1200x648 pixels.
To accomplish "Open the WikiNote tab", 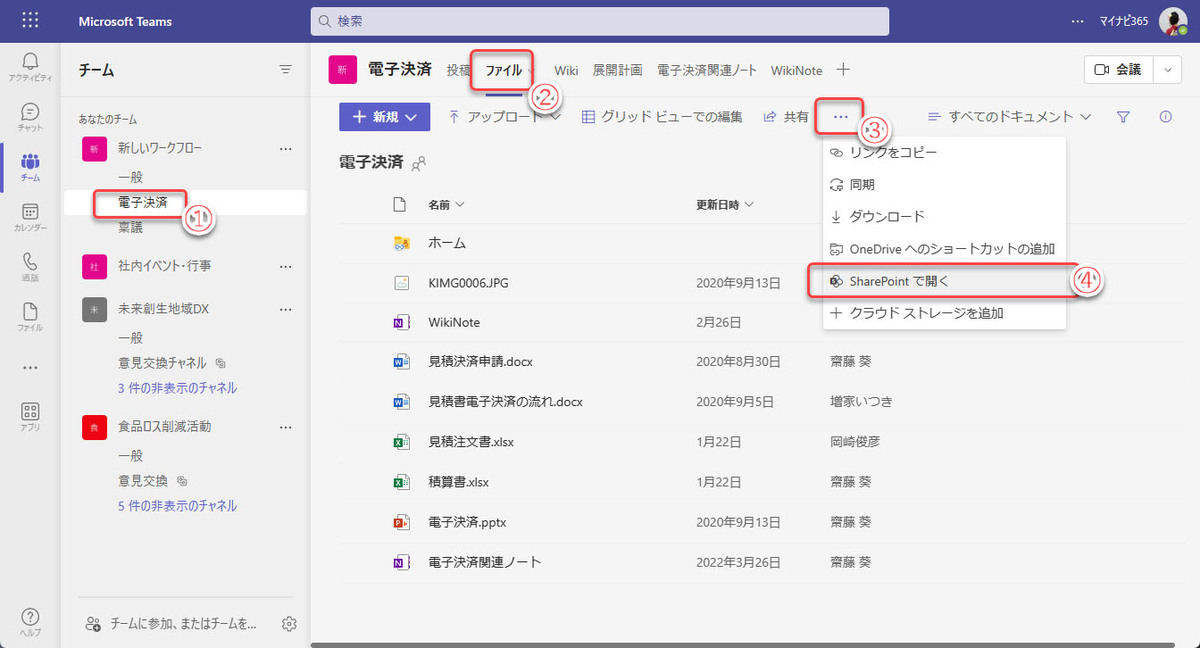I will 796,71.
